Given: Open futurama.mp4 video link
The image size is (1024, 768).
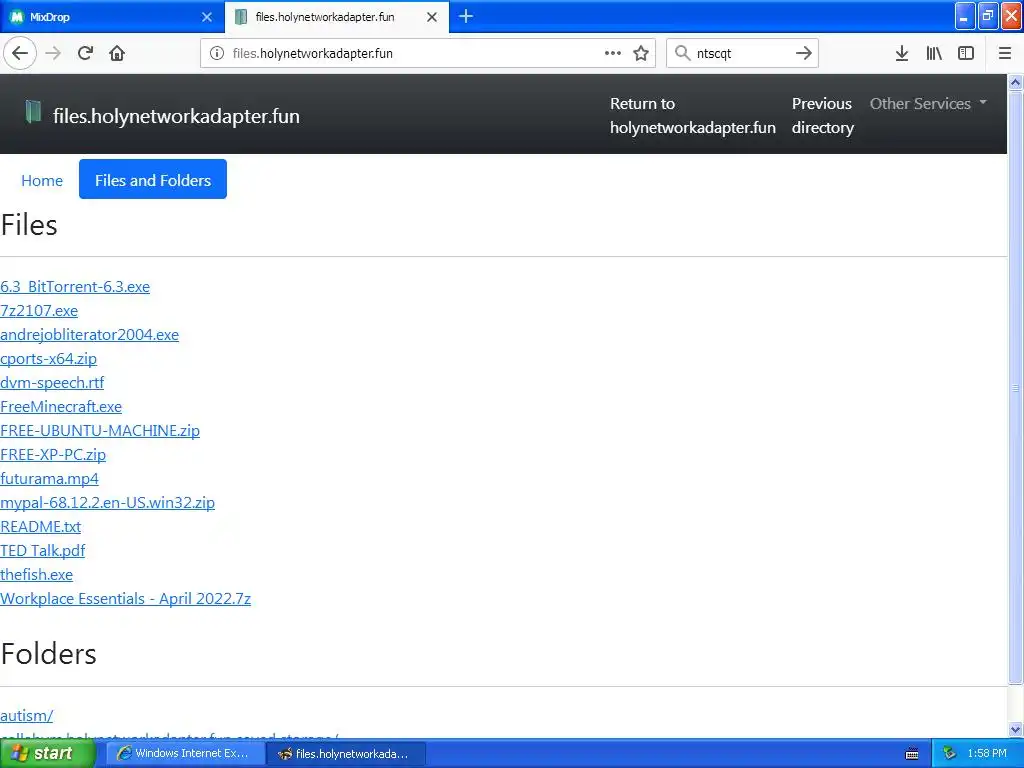Looking at the screenshot, I should (50, 479).
